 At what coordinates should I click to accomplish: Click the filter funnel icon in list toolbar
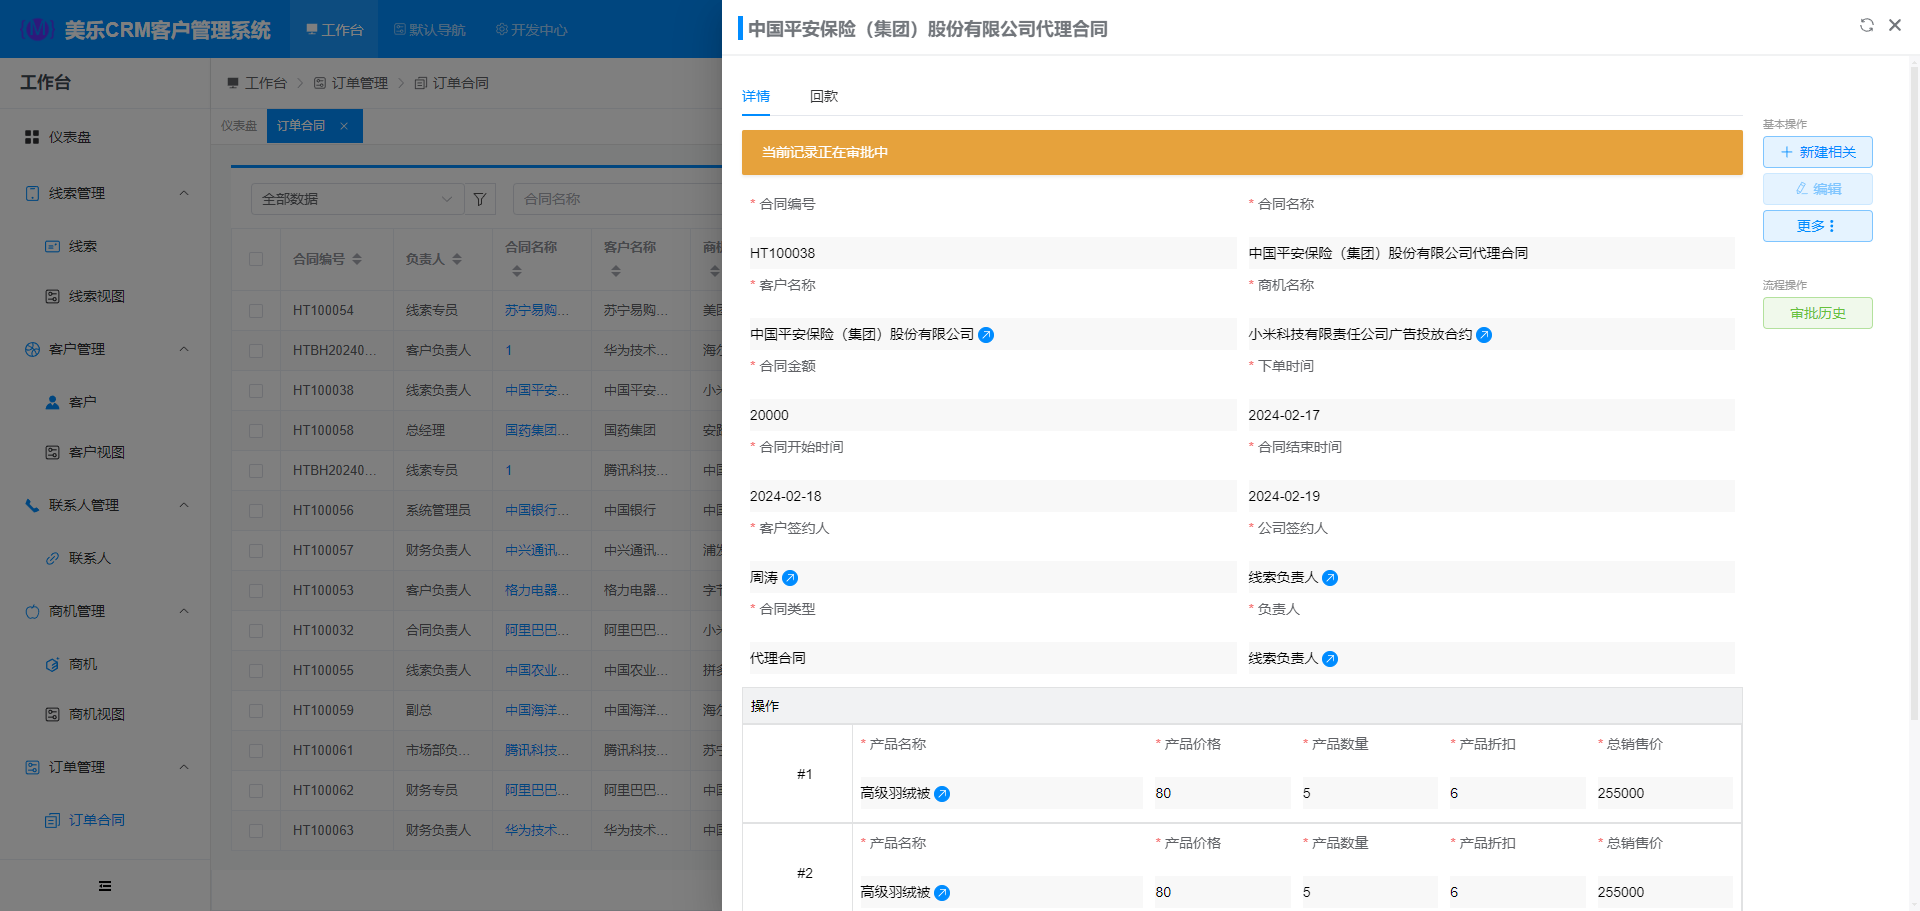click(480, 199)
